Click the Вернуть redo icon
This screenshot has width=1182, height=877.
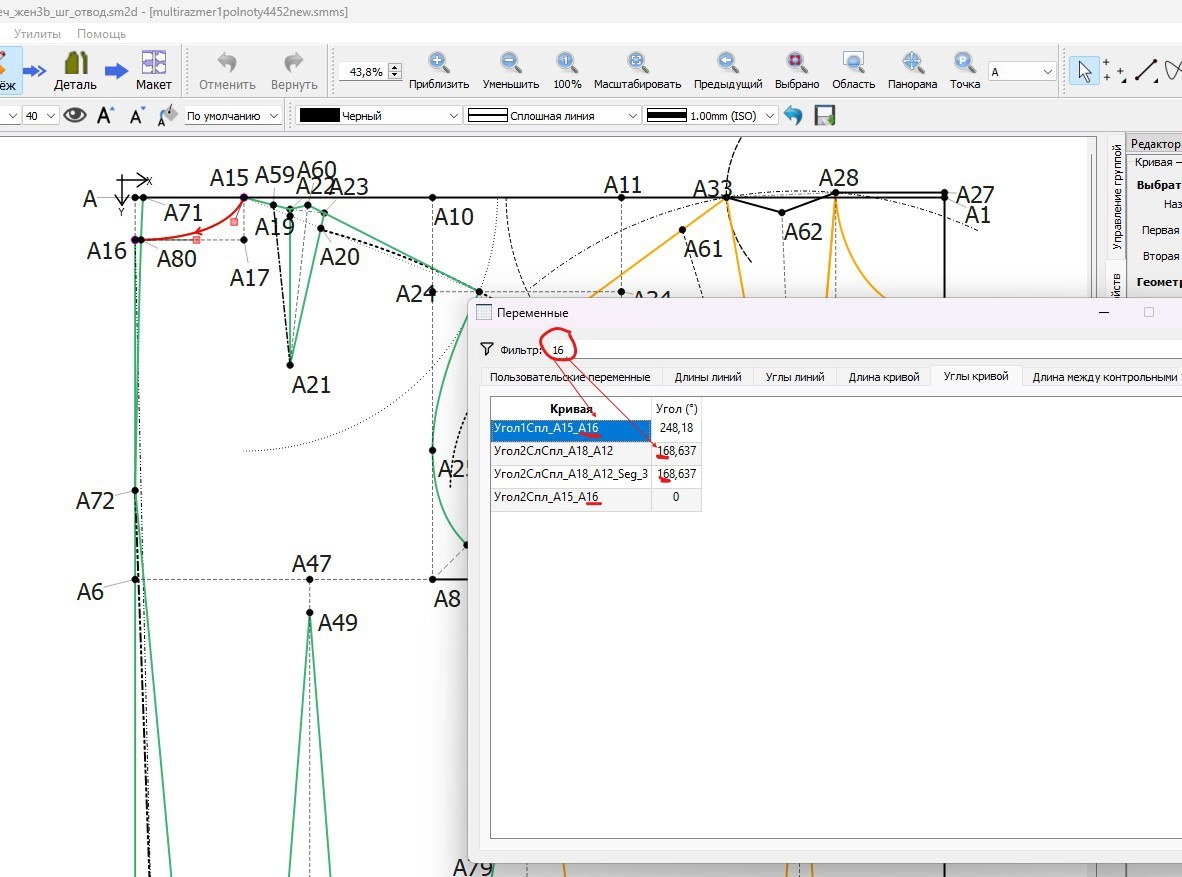coord(294,63)
